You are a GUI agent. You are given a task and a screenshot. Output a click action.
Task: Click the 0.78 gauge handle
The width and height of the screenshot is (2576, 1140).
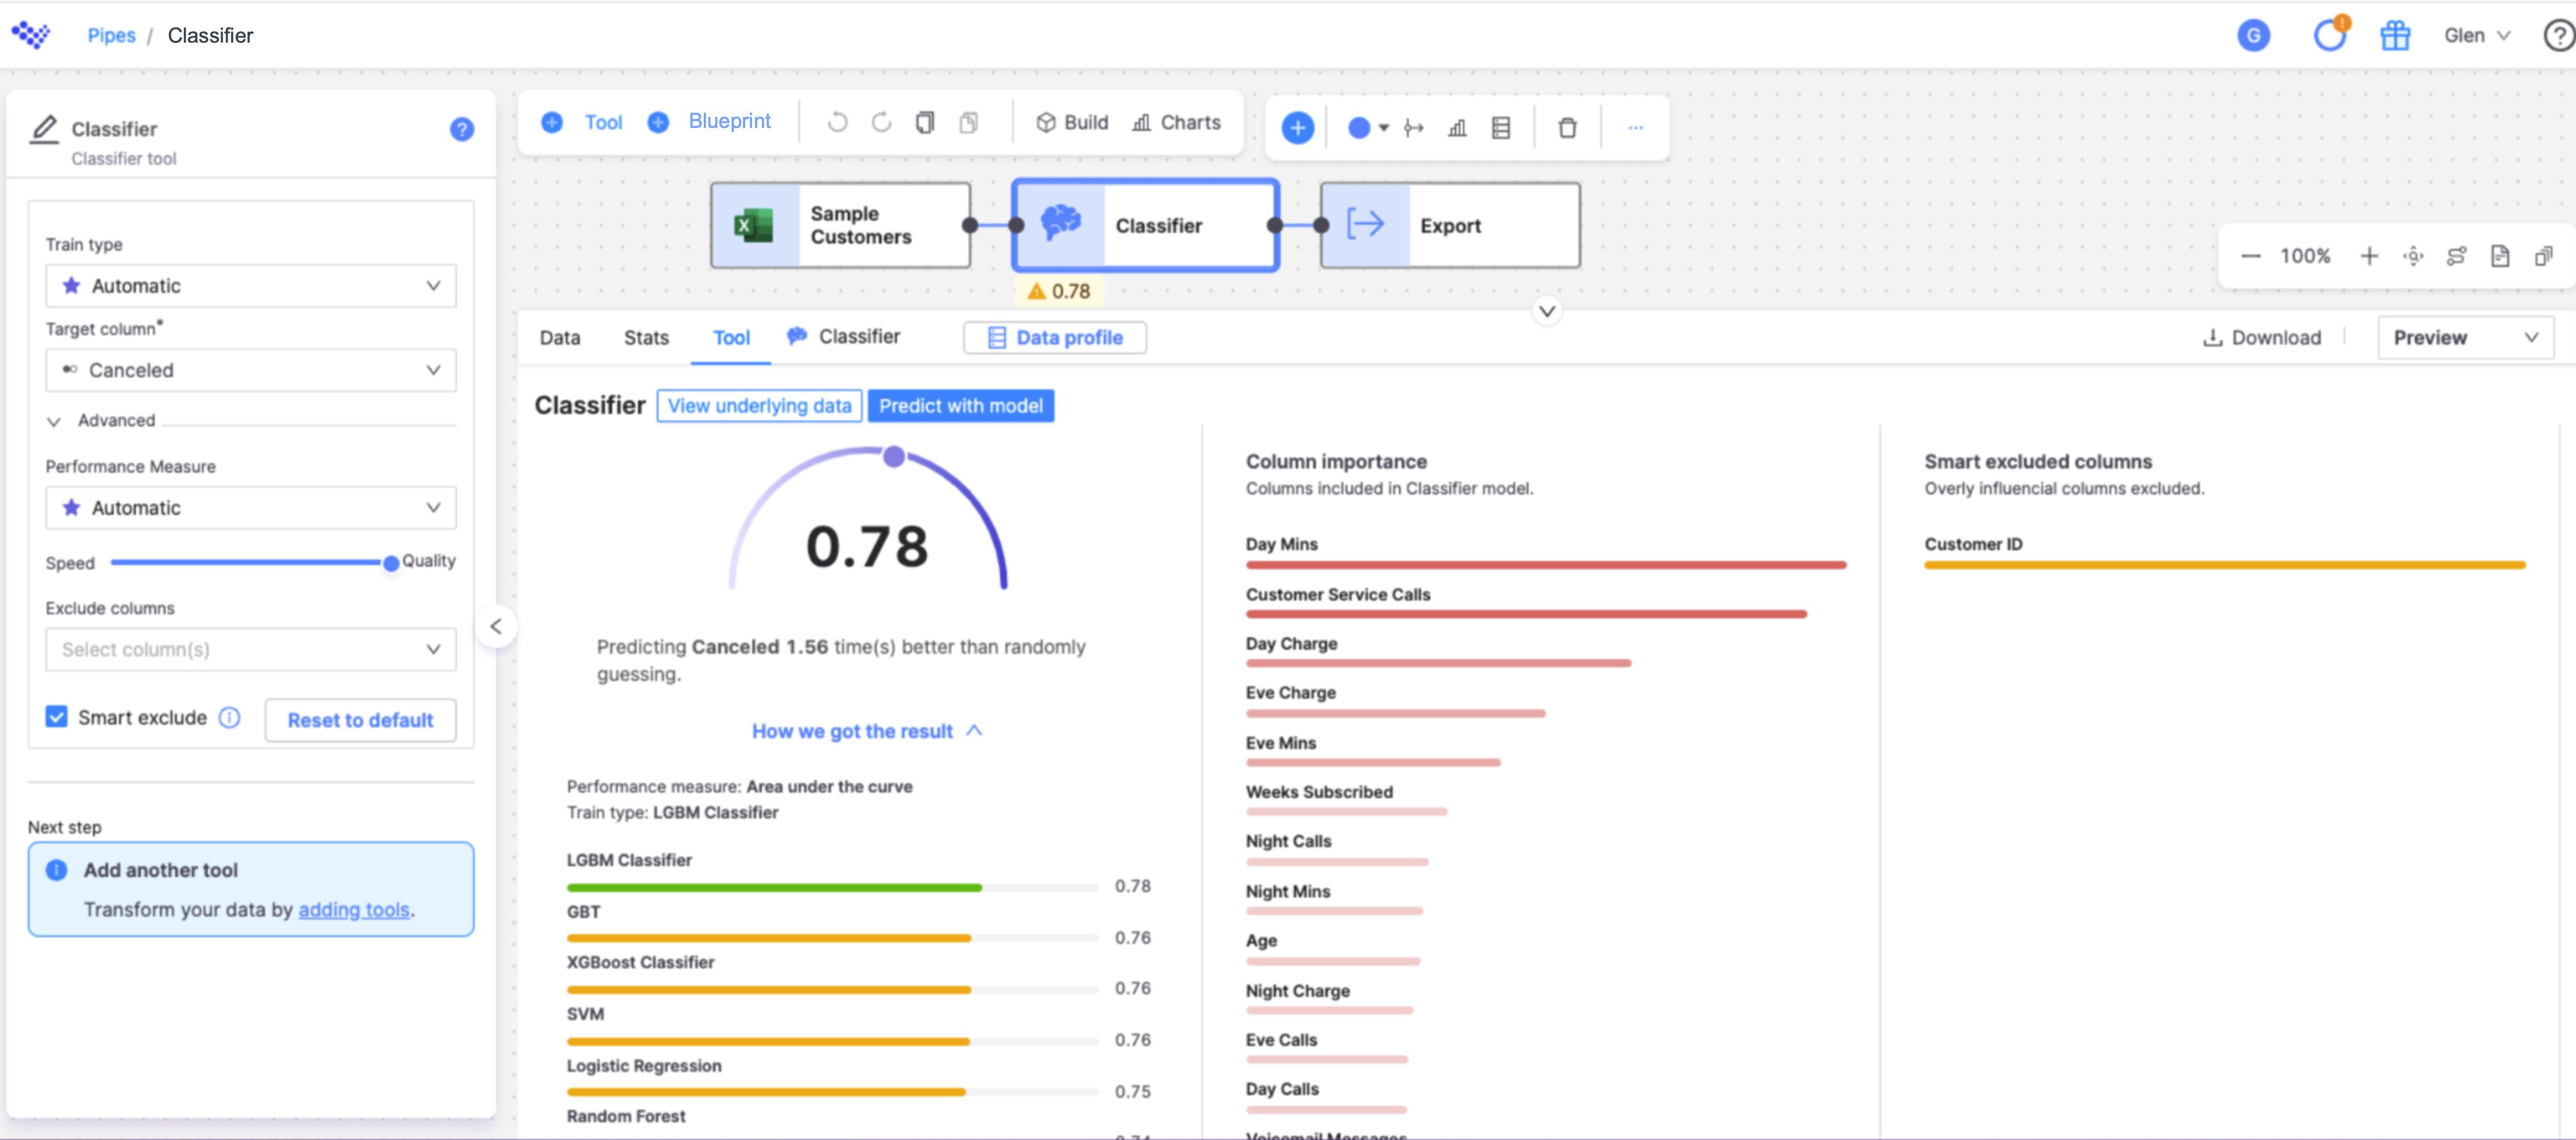(x=894, y=457)
